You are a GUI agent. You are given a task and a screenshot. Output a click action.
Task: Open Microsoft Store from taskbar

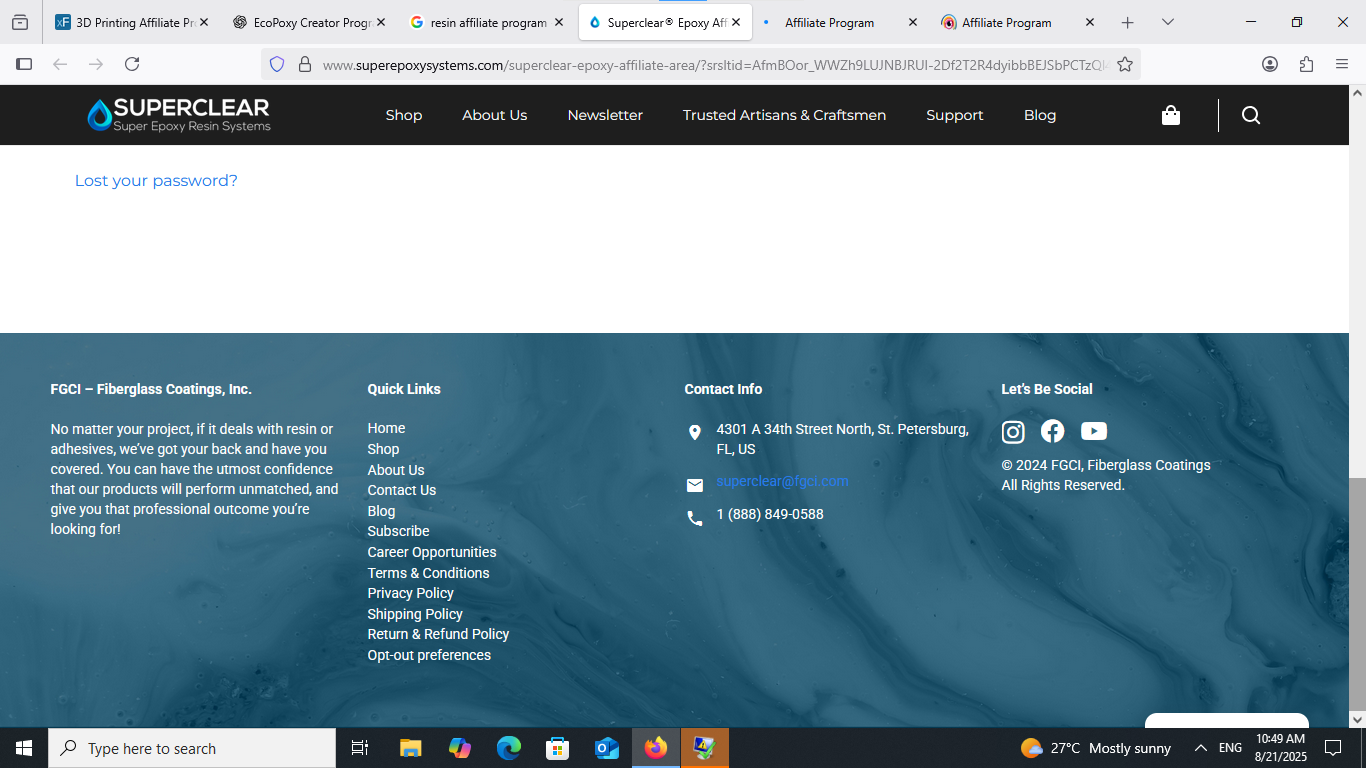click(558, 748)
